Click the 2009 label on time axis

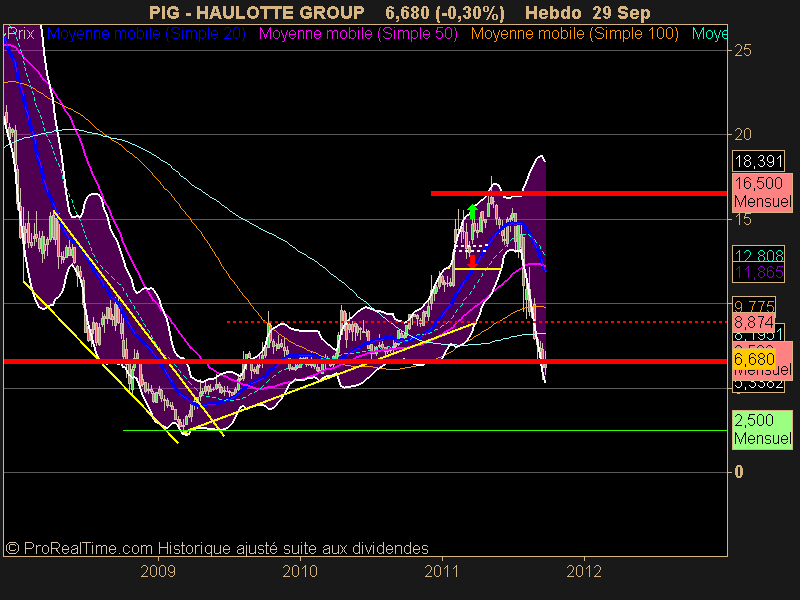pos(158,571)
